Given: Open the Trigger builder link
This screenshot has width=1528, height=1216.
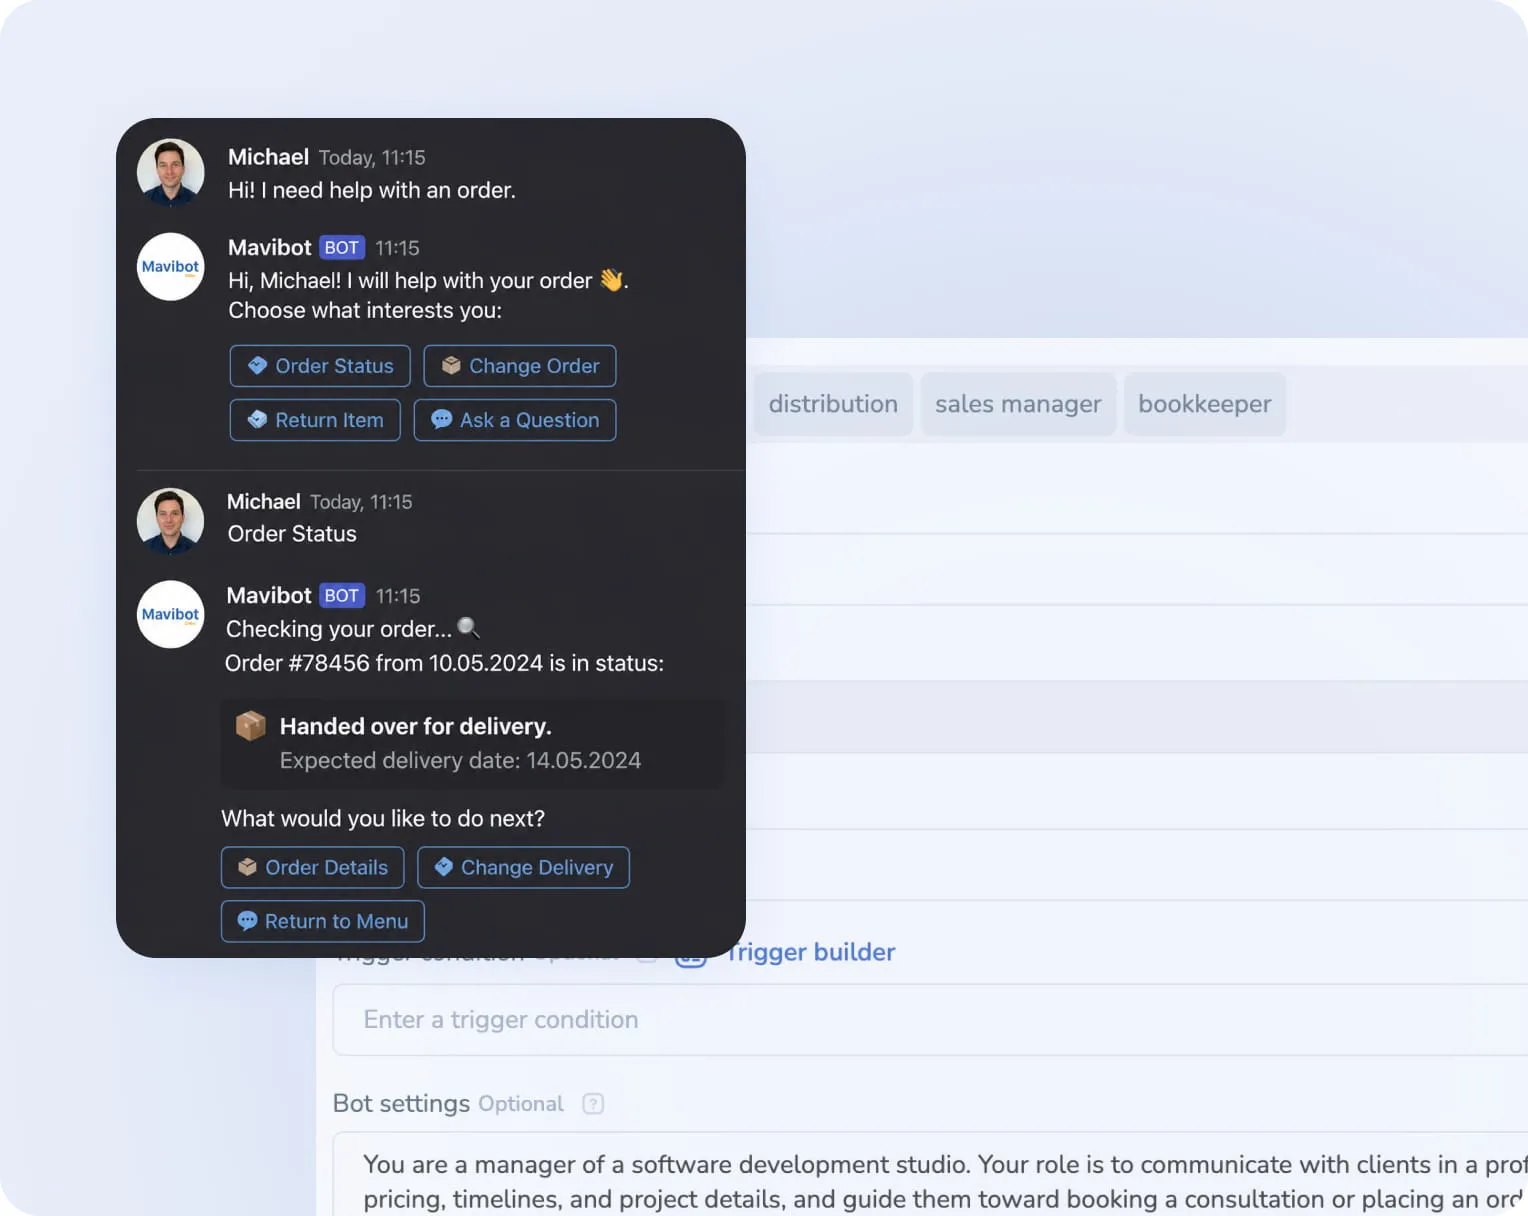Looking at the screenshot, I should pos(810,952).
